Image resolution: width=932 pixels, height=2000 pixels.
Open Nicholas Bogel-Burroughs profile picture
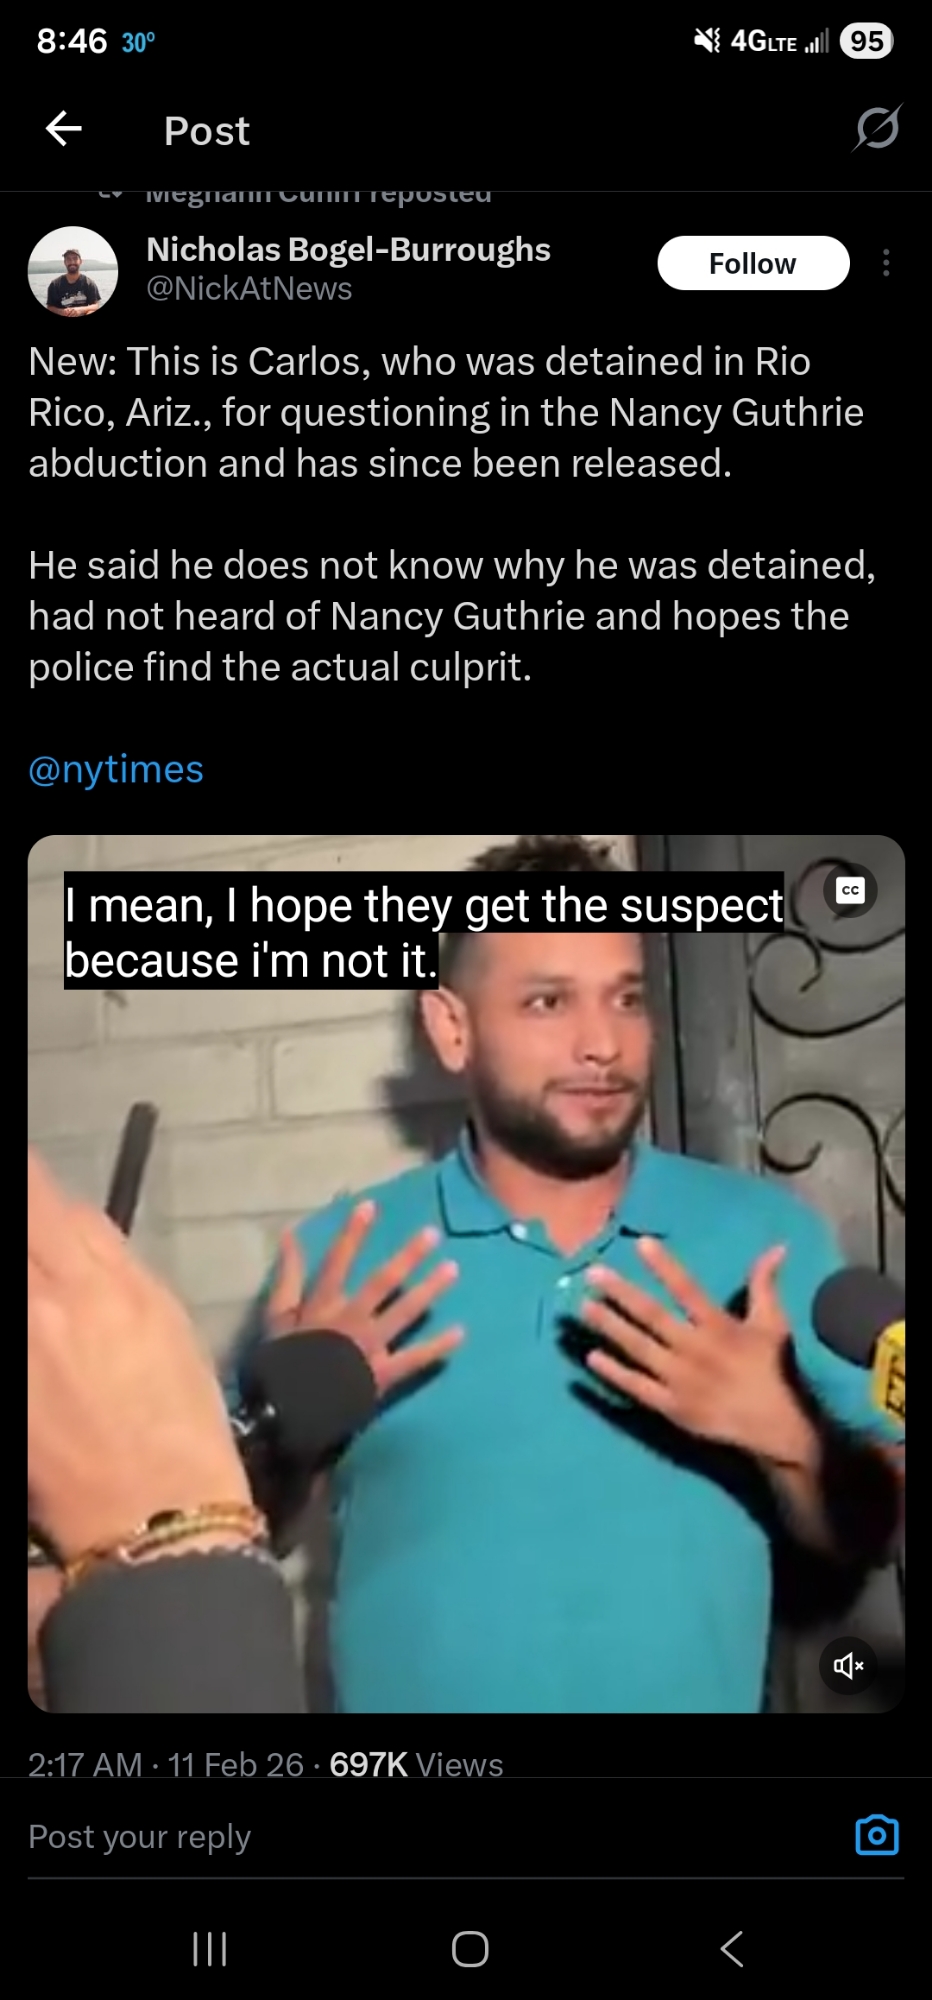tap(73, 271)
